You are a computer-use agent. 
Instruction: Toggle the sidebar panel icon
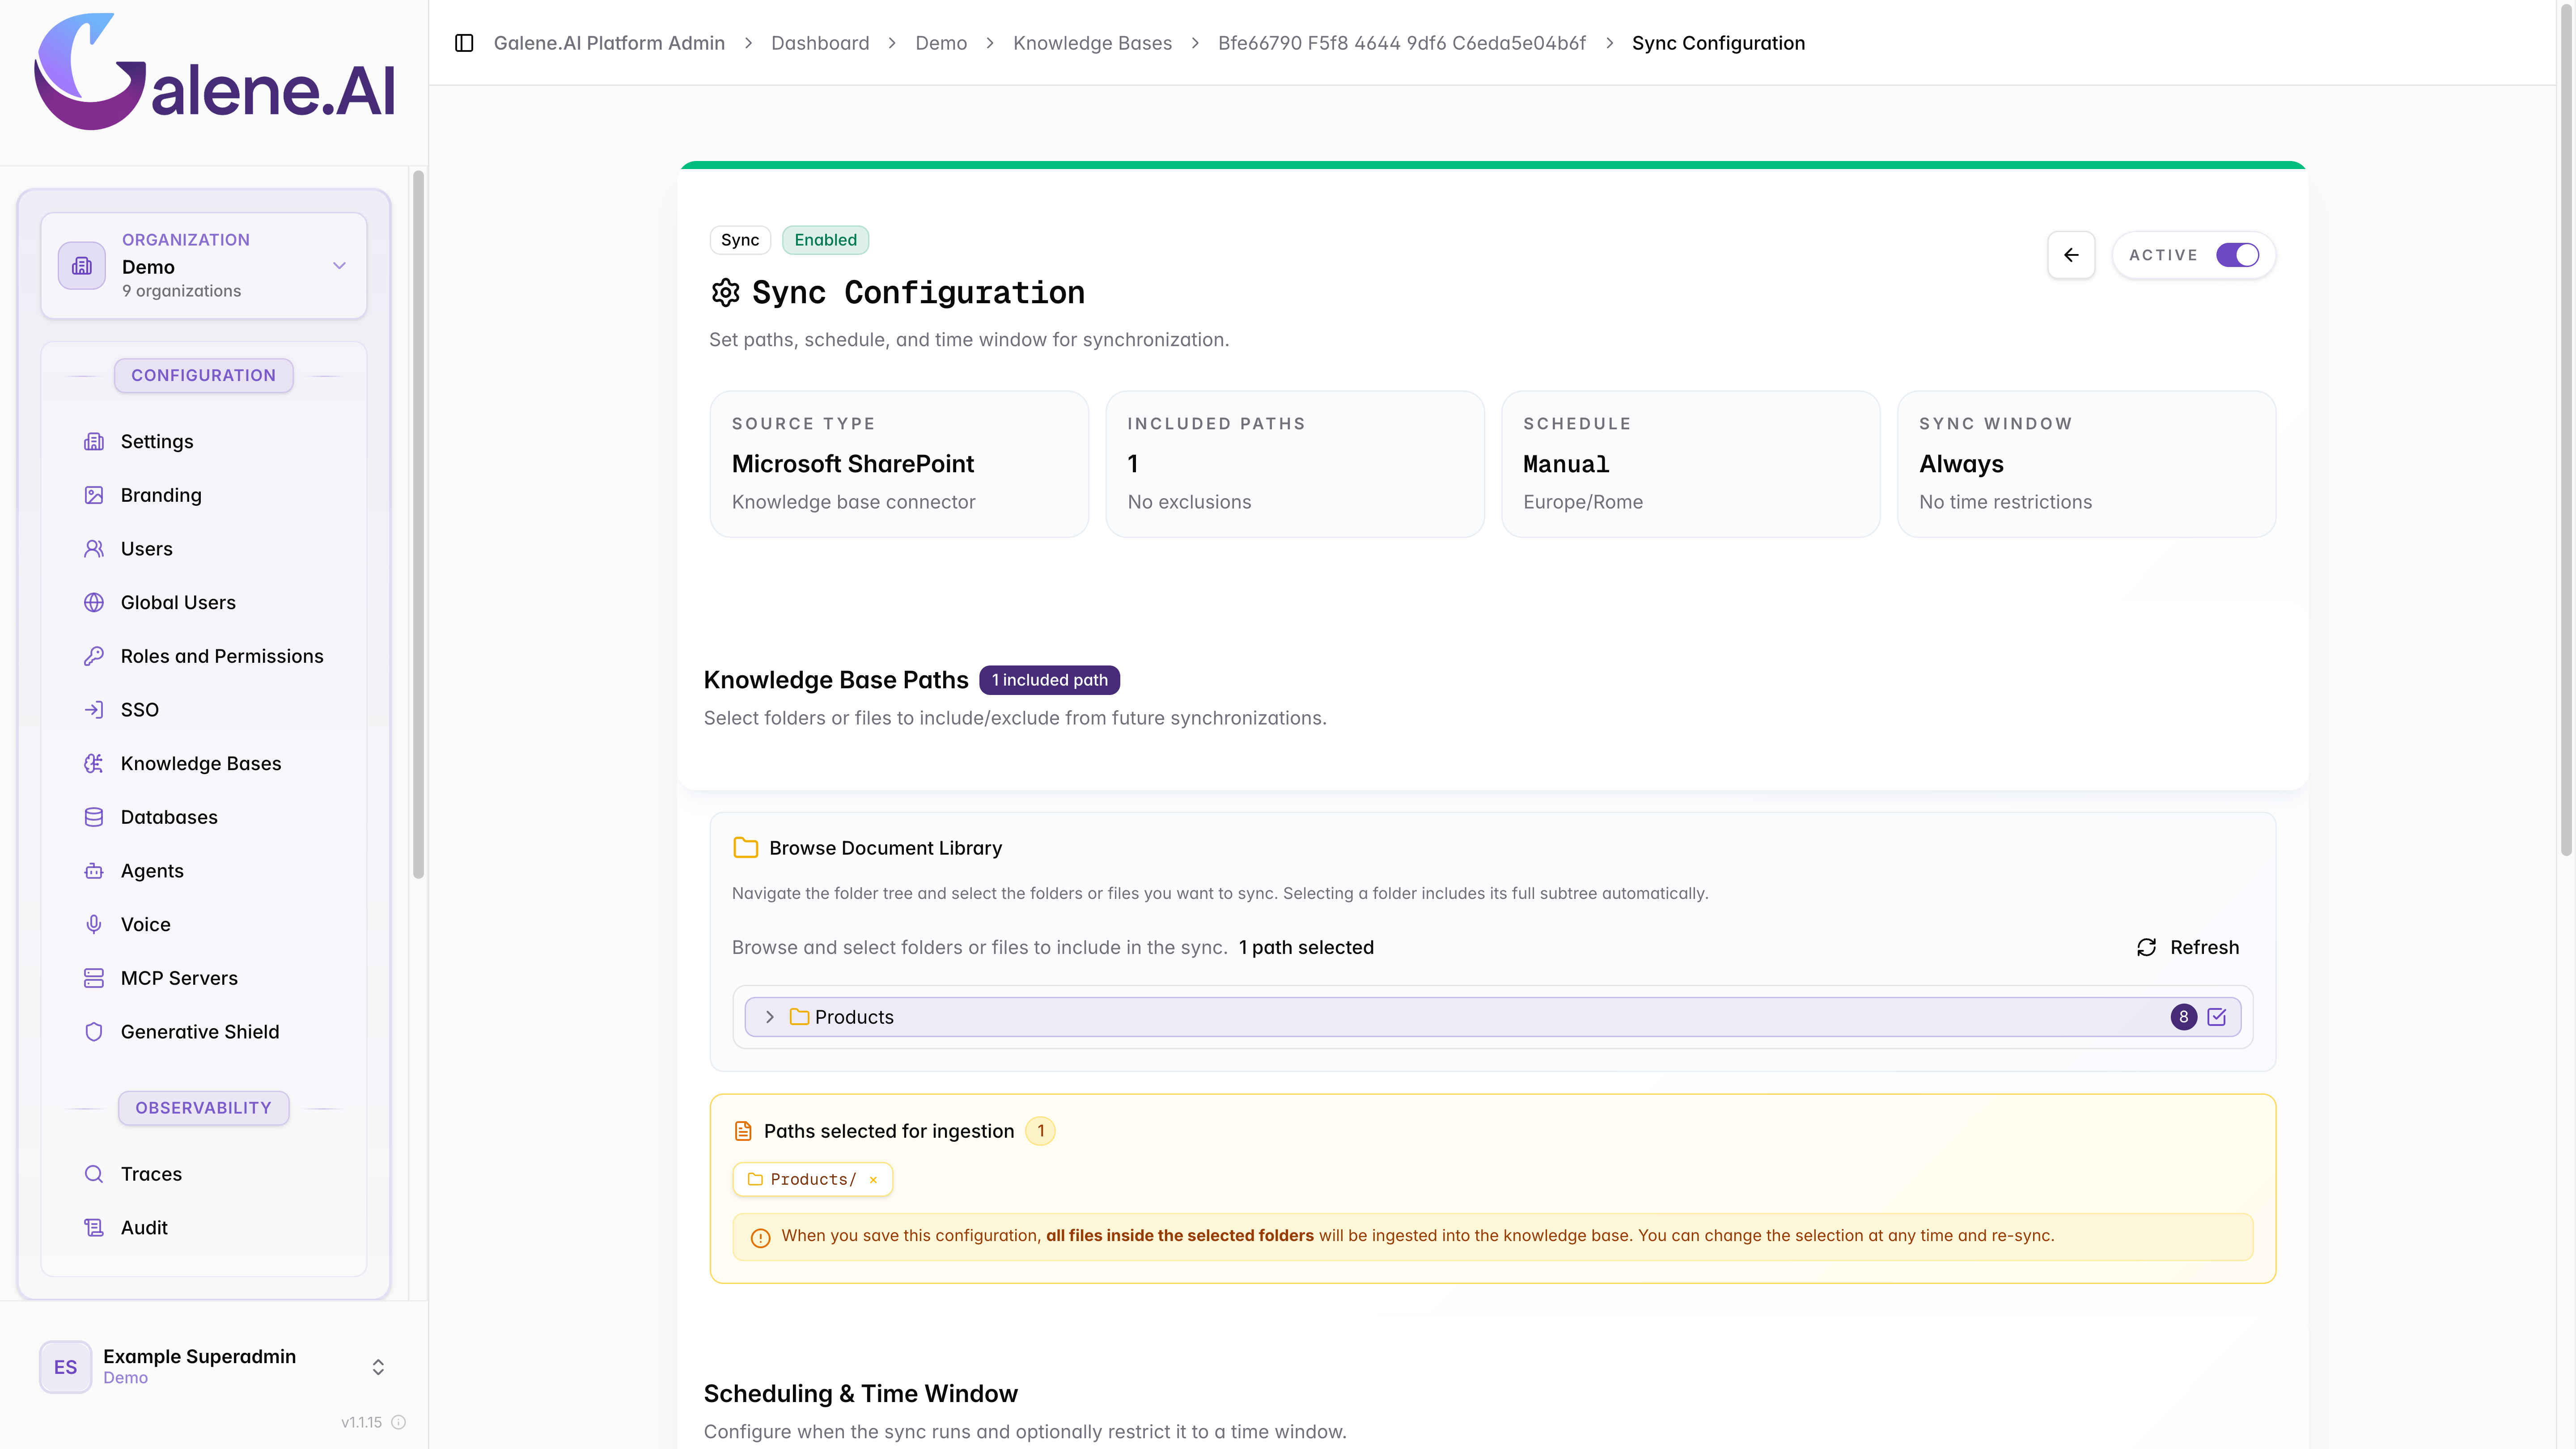tap(464, 43)
